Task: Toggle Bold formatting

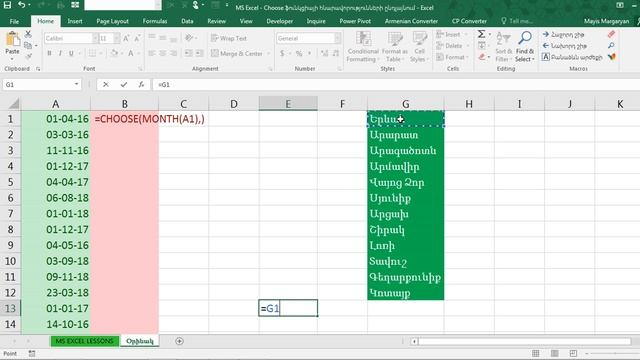Action: tap(49, 53)
